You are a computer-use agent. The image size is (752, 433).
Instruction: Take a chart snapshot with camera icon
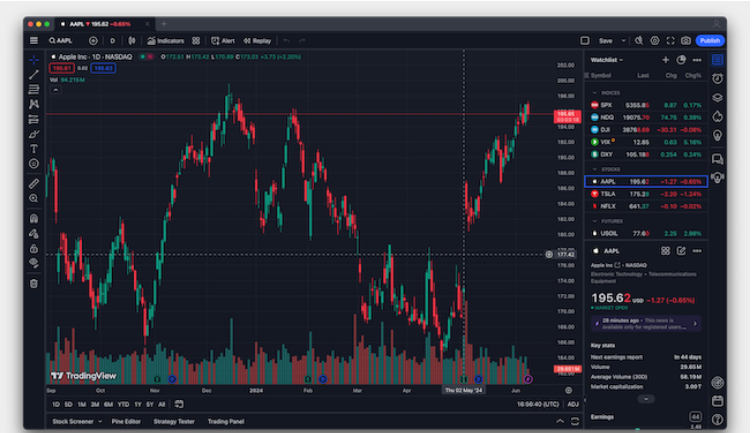click(686, 41)
